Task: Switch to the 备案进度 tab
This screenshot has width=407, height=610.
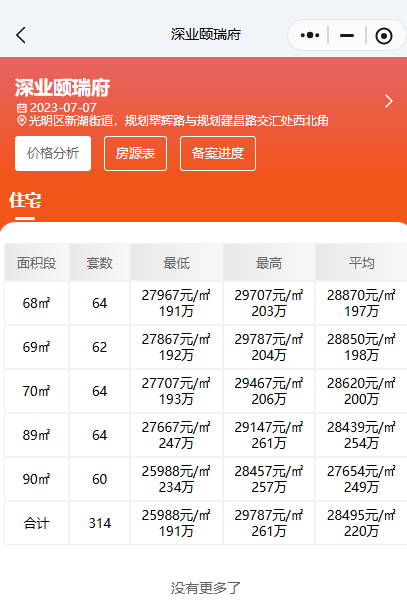Action: point(218,153)
